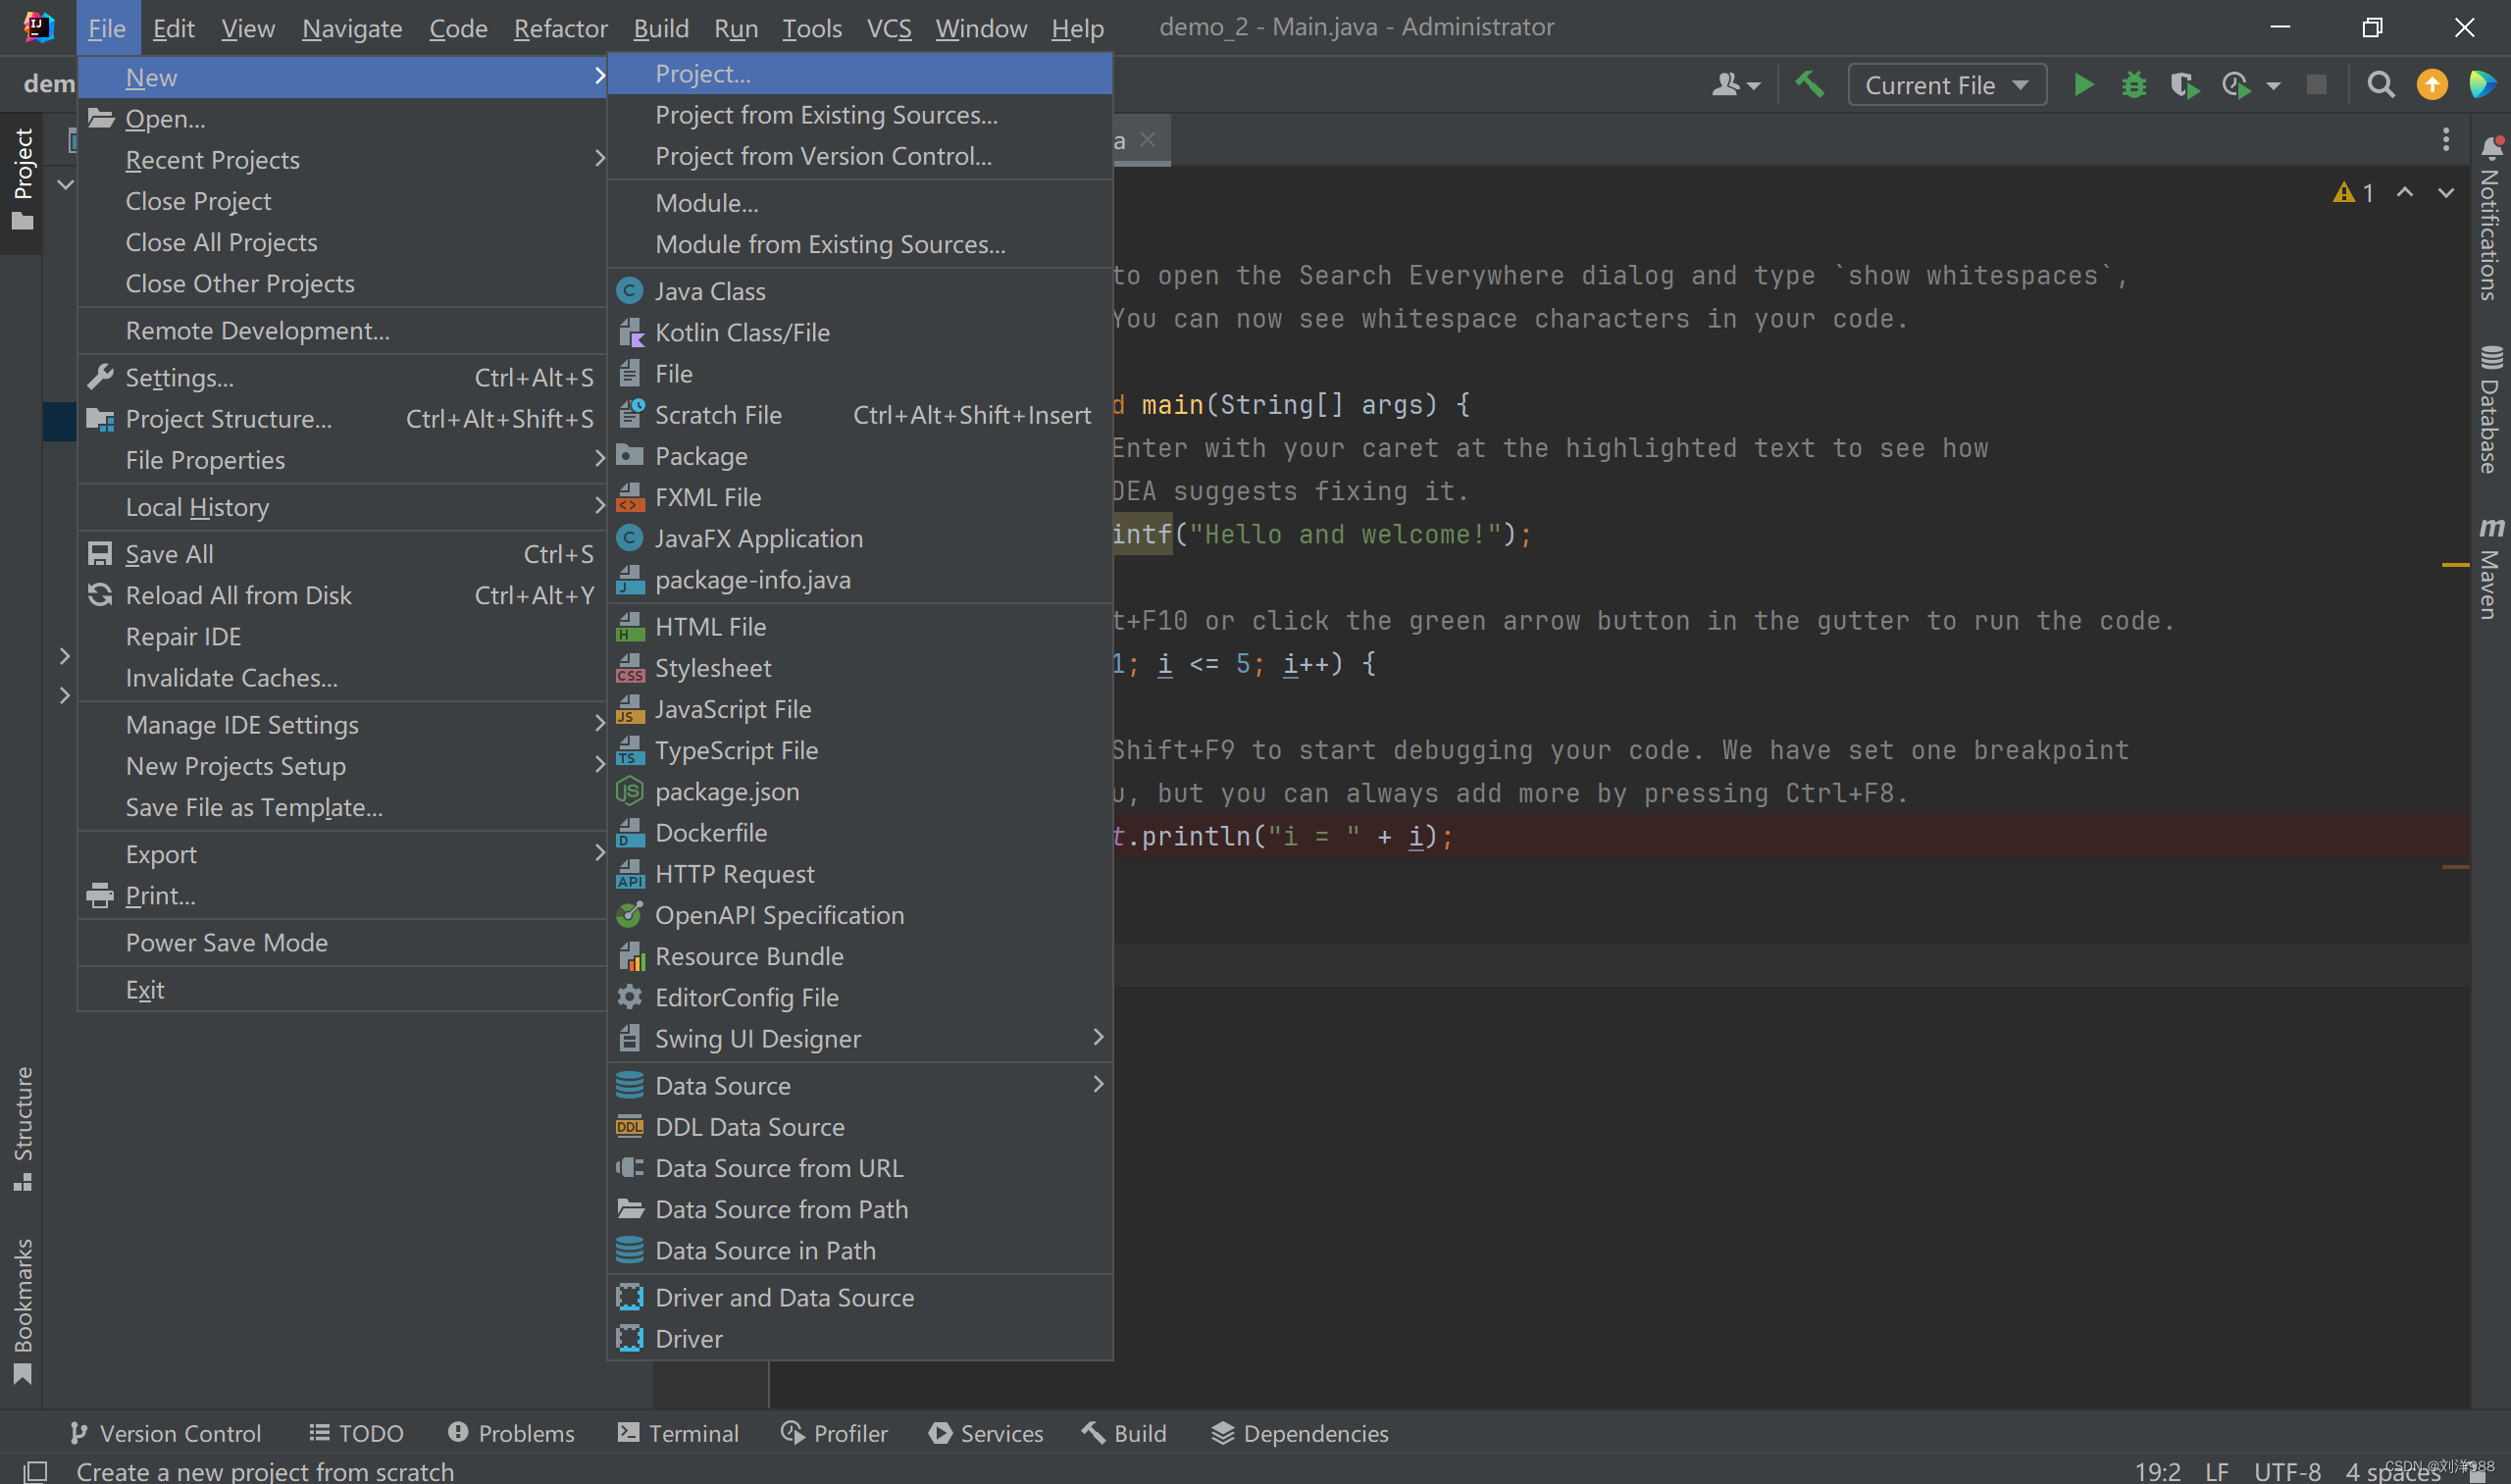Choose Scratch File menu entry

click(x=860, y=415)
